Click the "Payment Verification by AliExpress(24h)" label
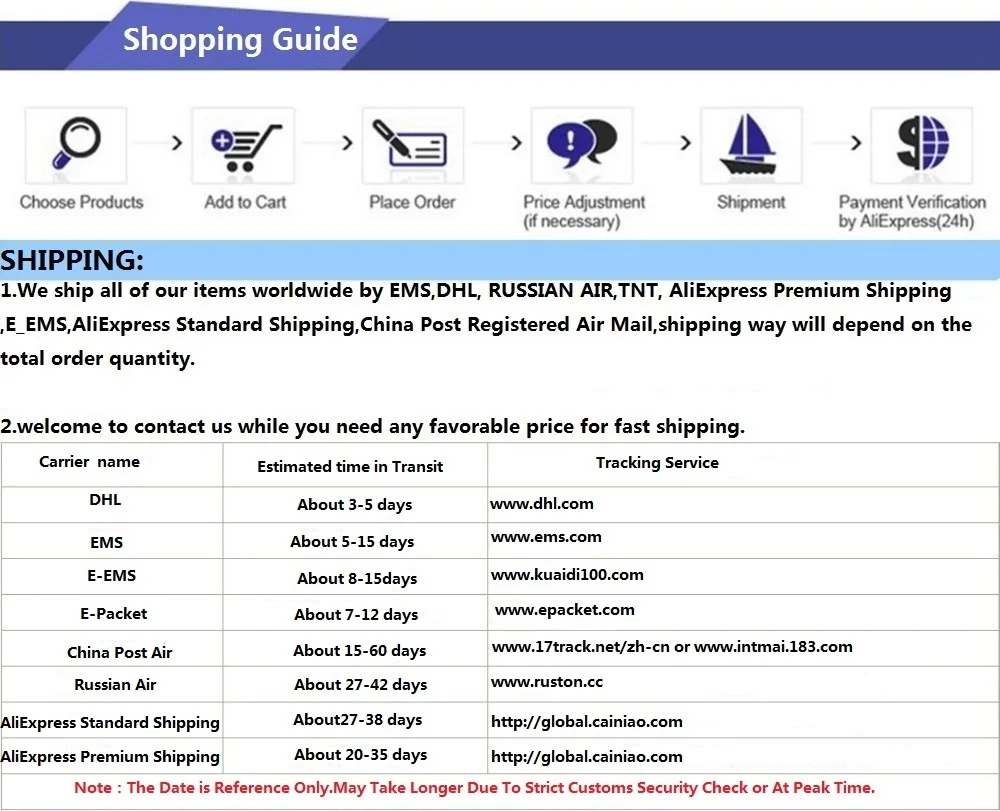This screenshot has height=811, width=1000. tap(912, 212)
